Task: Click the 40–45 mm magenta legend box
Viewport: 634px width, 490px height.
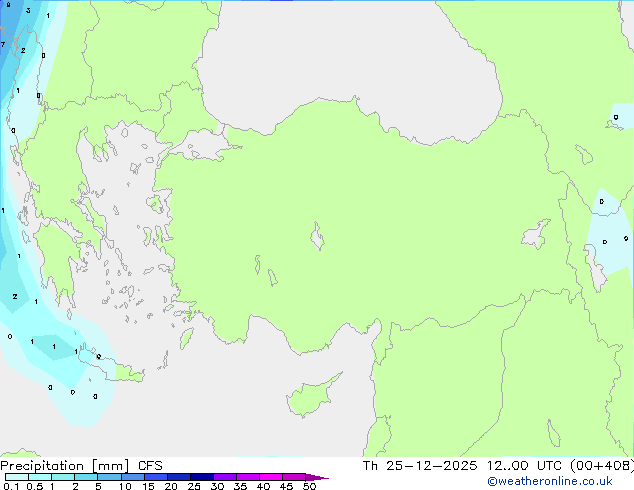Action: click(271, 477)
